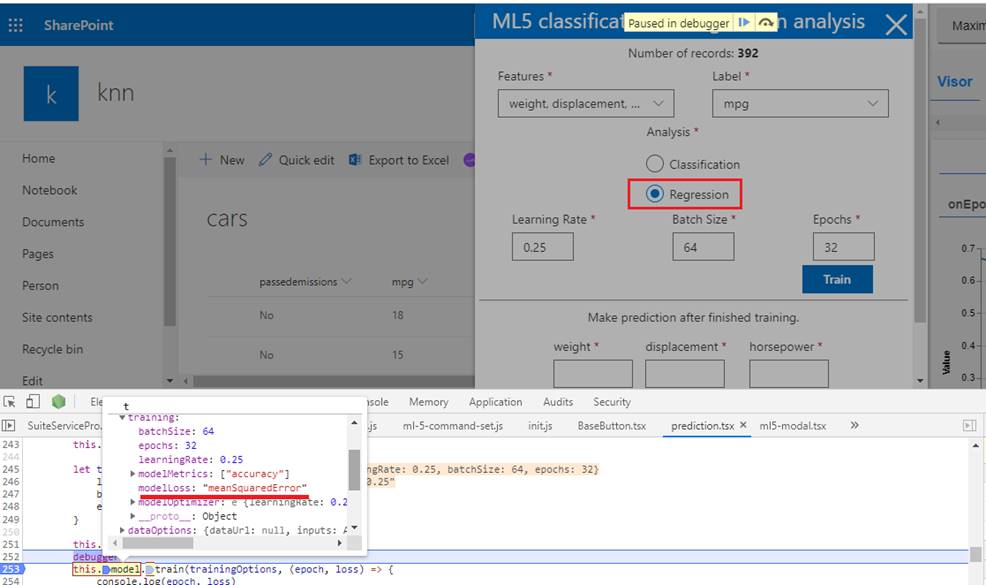
Task: Click the plus icon beside New
Action: [x=206, y=160]
